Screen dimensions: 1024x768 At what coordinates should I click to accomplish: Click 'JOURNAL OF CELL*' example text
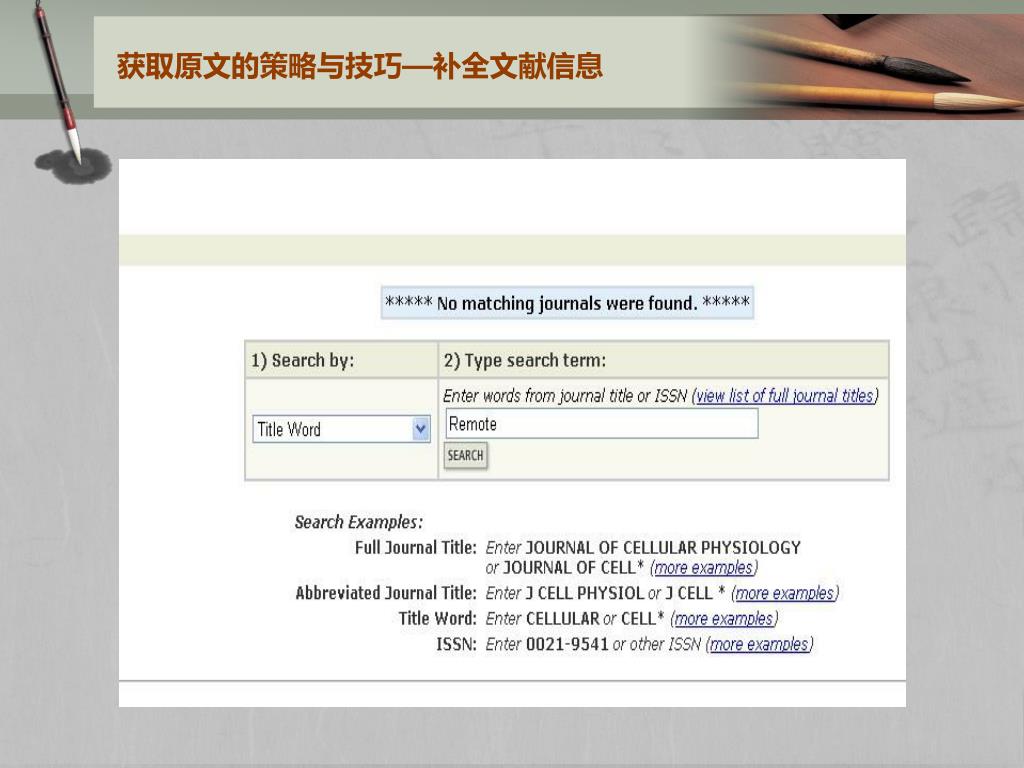(573, 568)
